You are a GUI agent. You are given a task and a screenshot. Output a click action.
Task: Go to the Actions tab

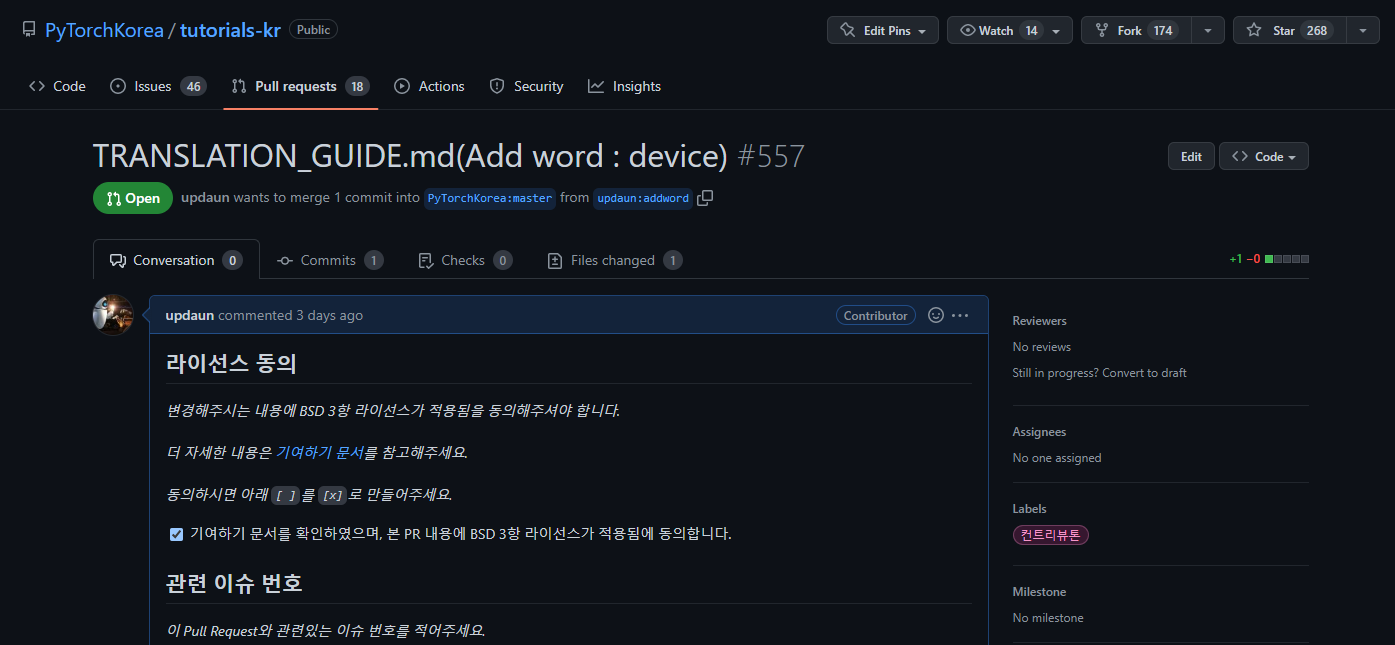pos(429,86)
